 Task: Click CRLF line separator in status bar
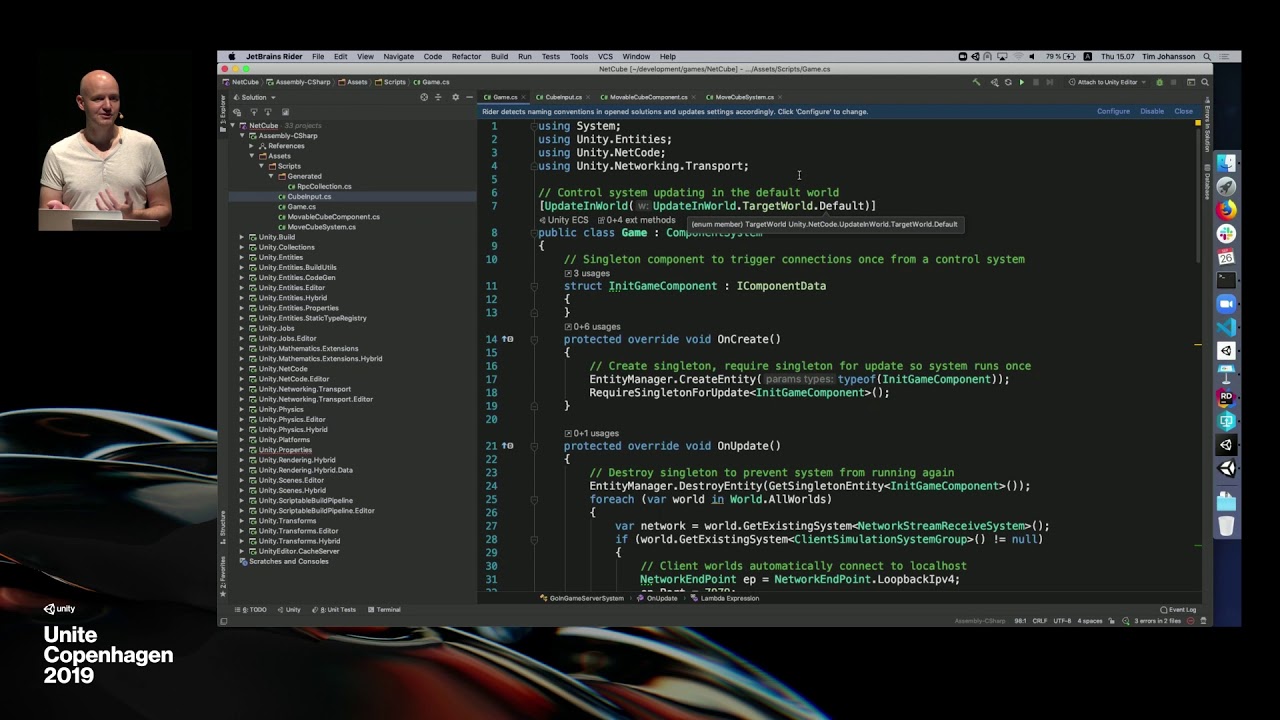pos(1040,621)
